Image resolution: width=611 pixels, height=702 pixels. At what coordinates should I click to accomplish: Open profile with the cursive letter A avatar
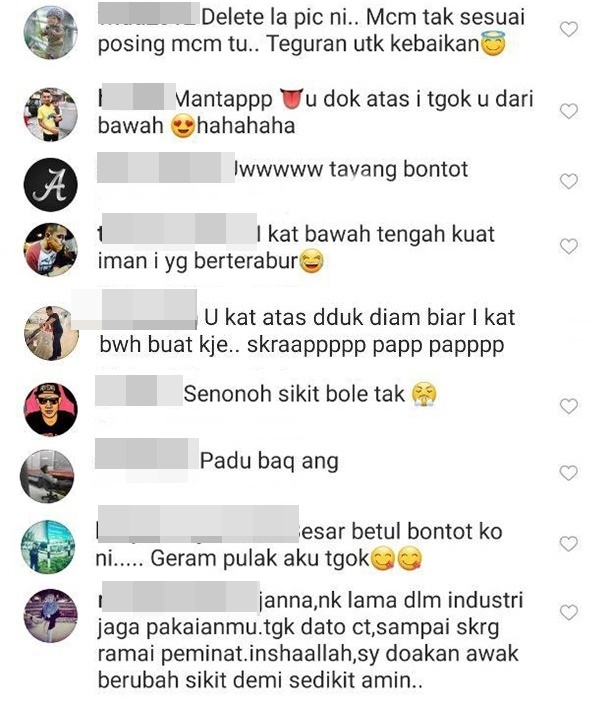[51, 184]
